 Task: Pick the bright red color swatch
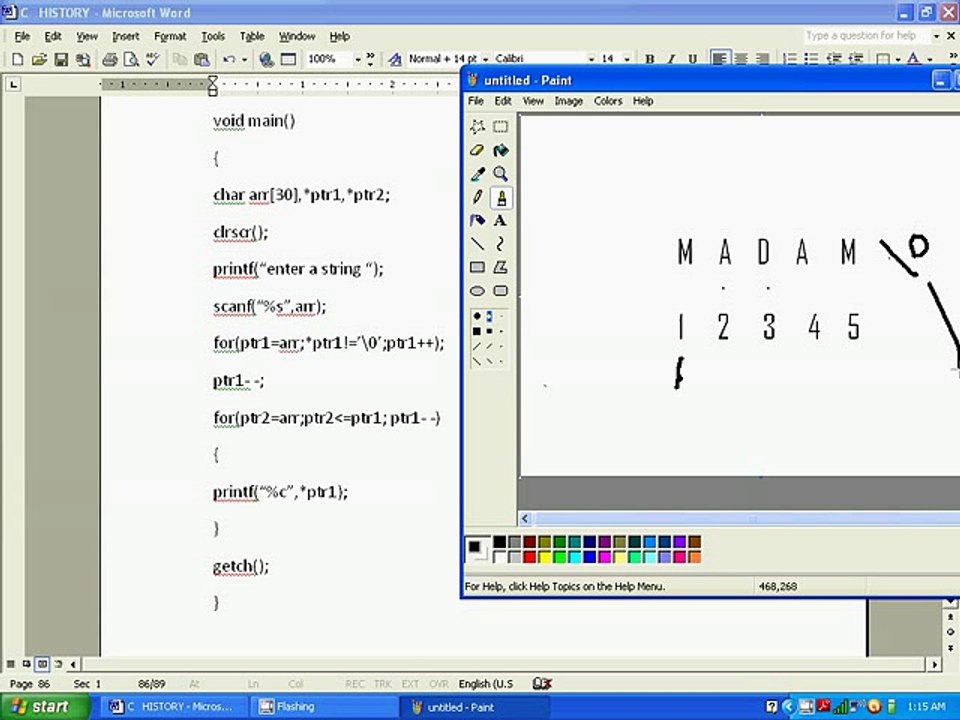click(530, 557)
